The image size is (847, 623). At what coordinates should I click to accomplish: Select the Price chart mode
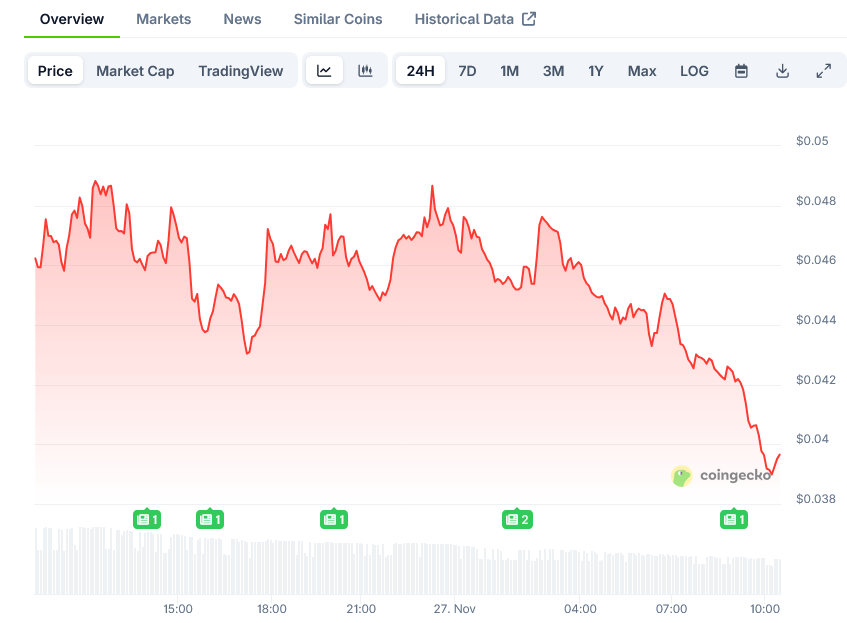point(55,71)
